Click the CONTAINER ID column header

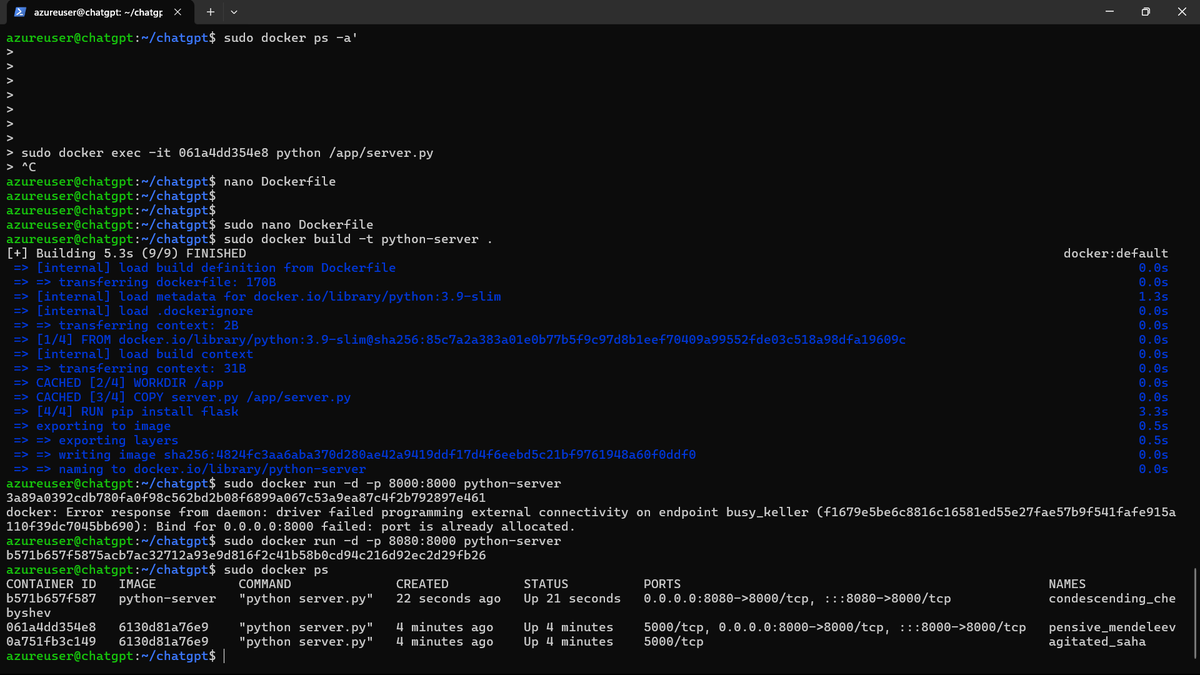click(51, 584)
